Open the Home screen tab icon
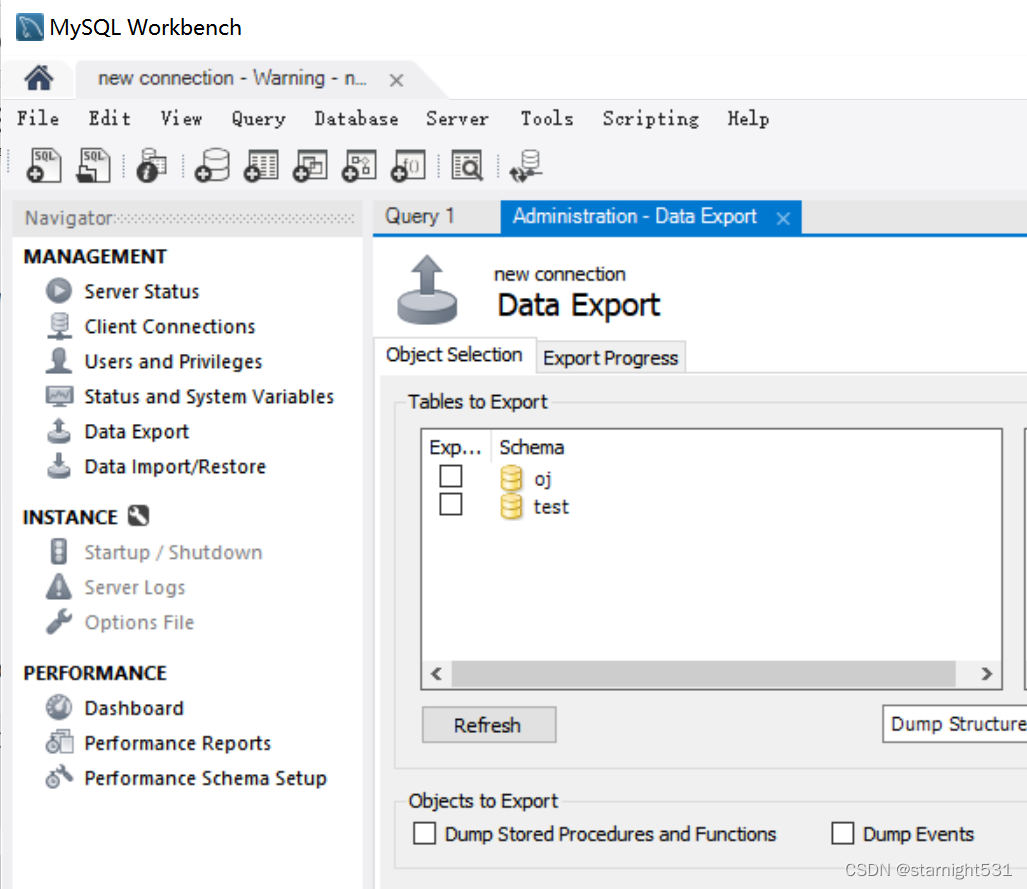 point(39,79)
